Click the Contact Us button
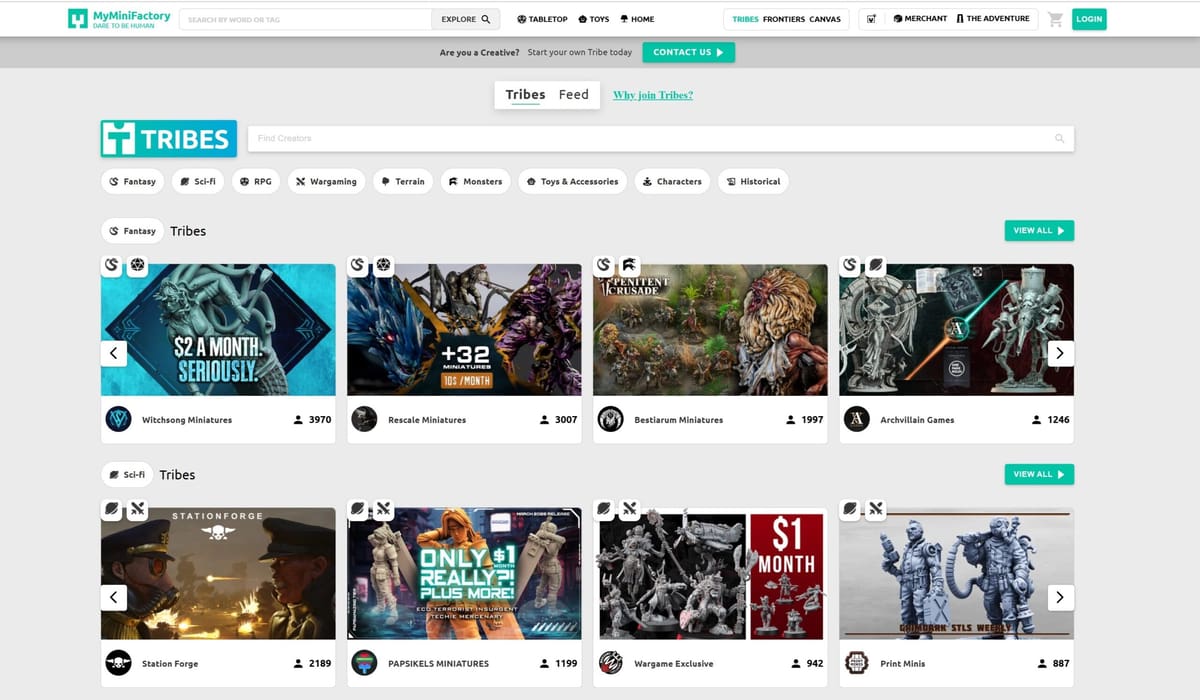 [688, 52]
